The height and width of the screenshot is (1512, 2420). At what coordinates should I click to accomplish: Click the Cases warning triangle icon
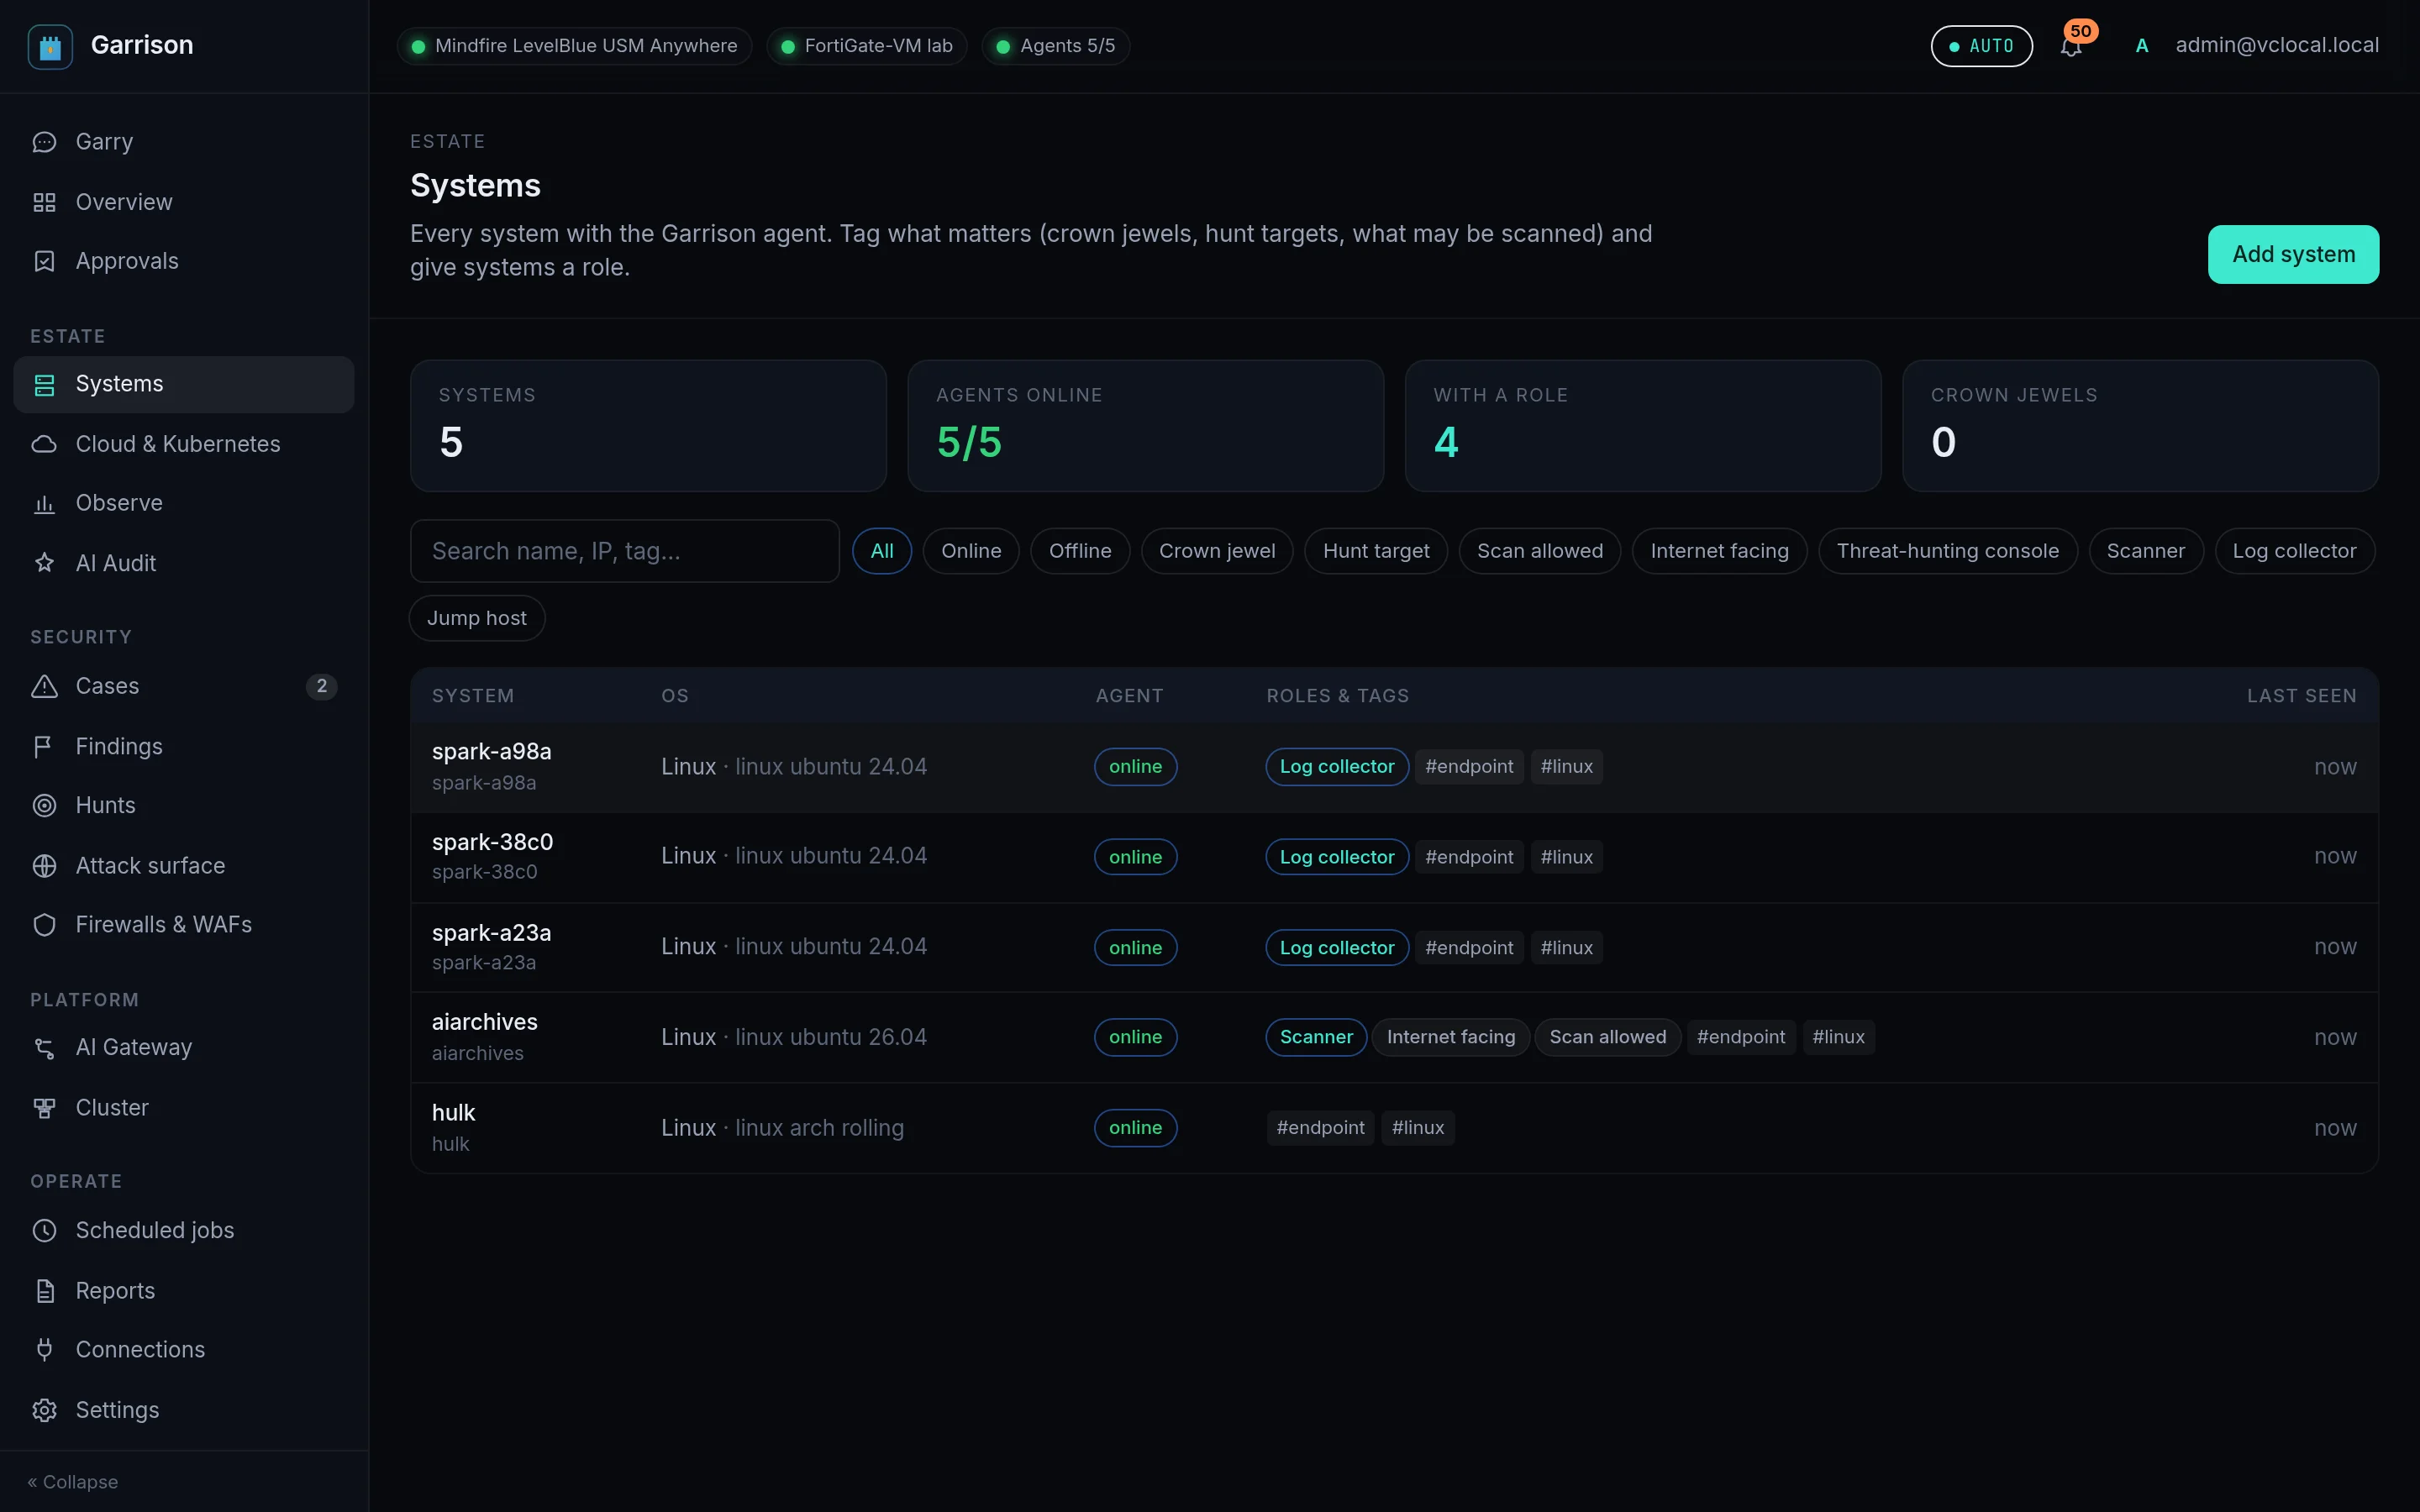44,686
